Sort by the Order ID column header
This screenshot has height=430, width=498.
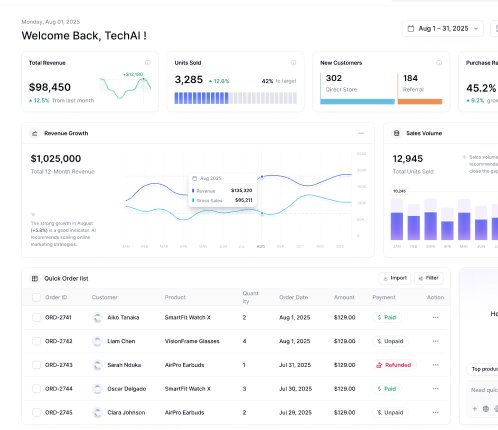56,297
